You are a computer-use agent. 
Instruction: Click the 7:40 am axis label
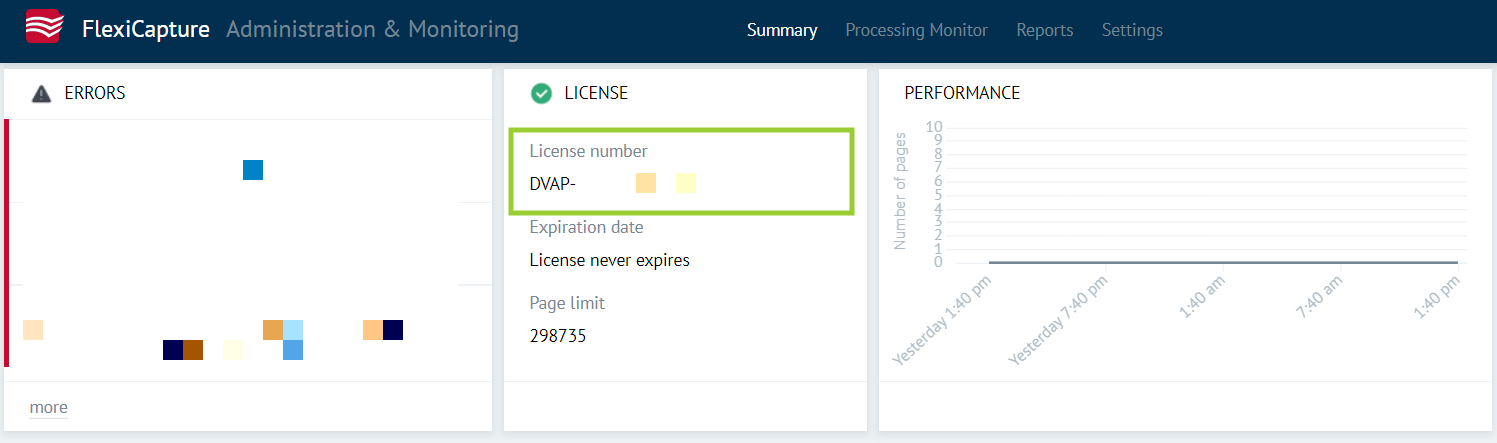[x=1318, y=298]
